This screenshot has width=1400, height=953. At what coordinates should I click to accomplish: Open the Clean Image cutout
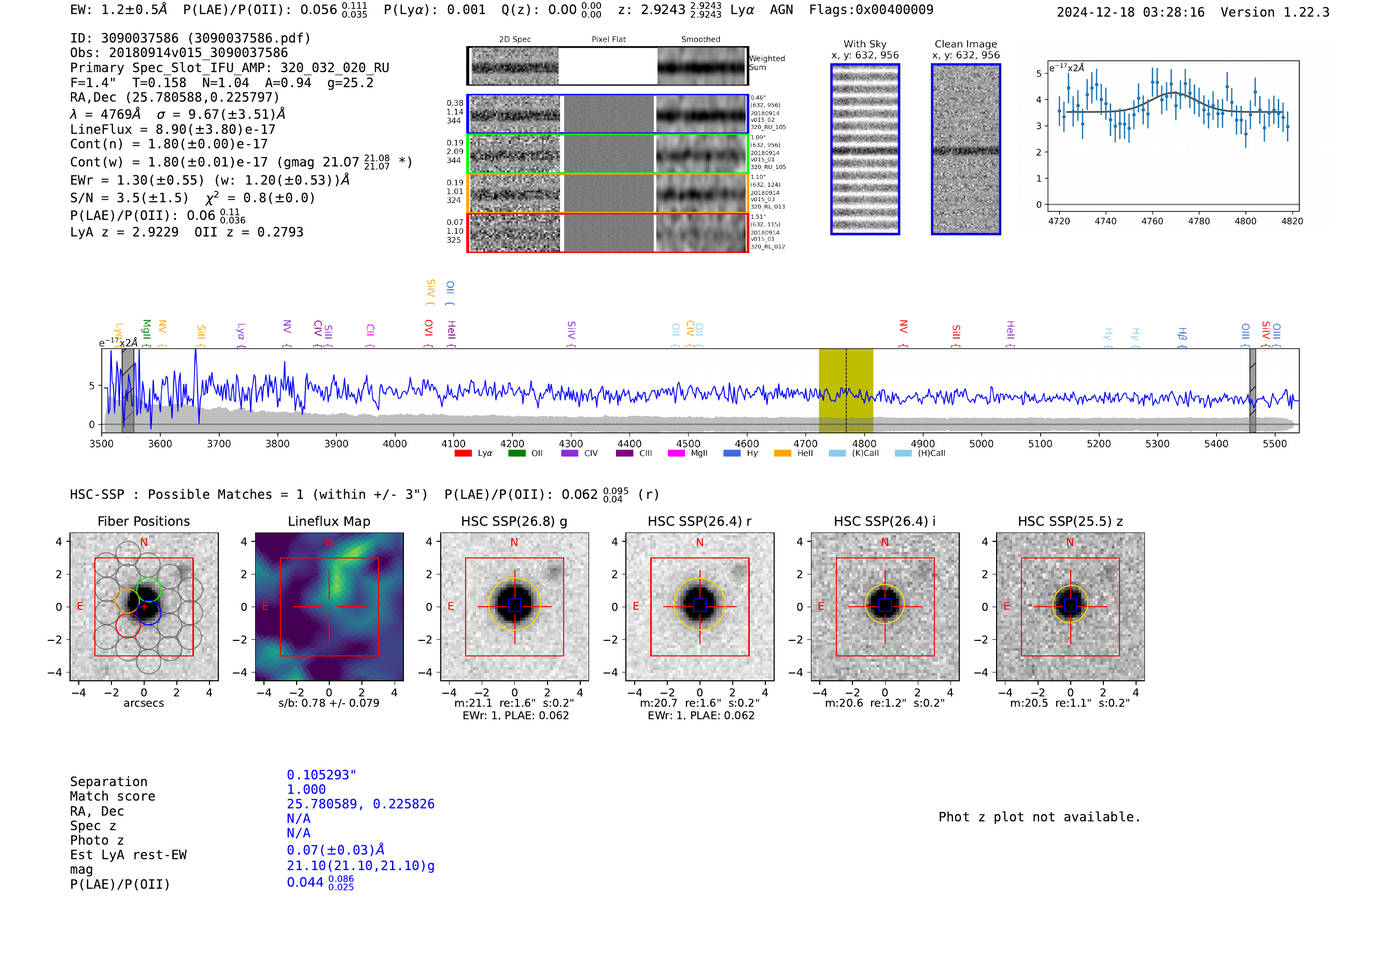pyautogui.click(x=966, y=149)
